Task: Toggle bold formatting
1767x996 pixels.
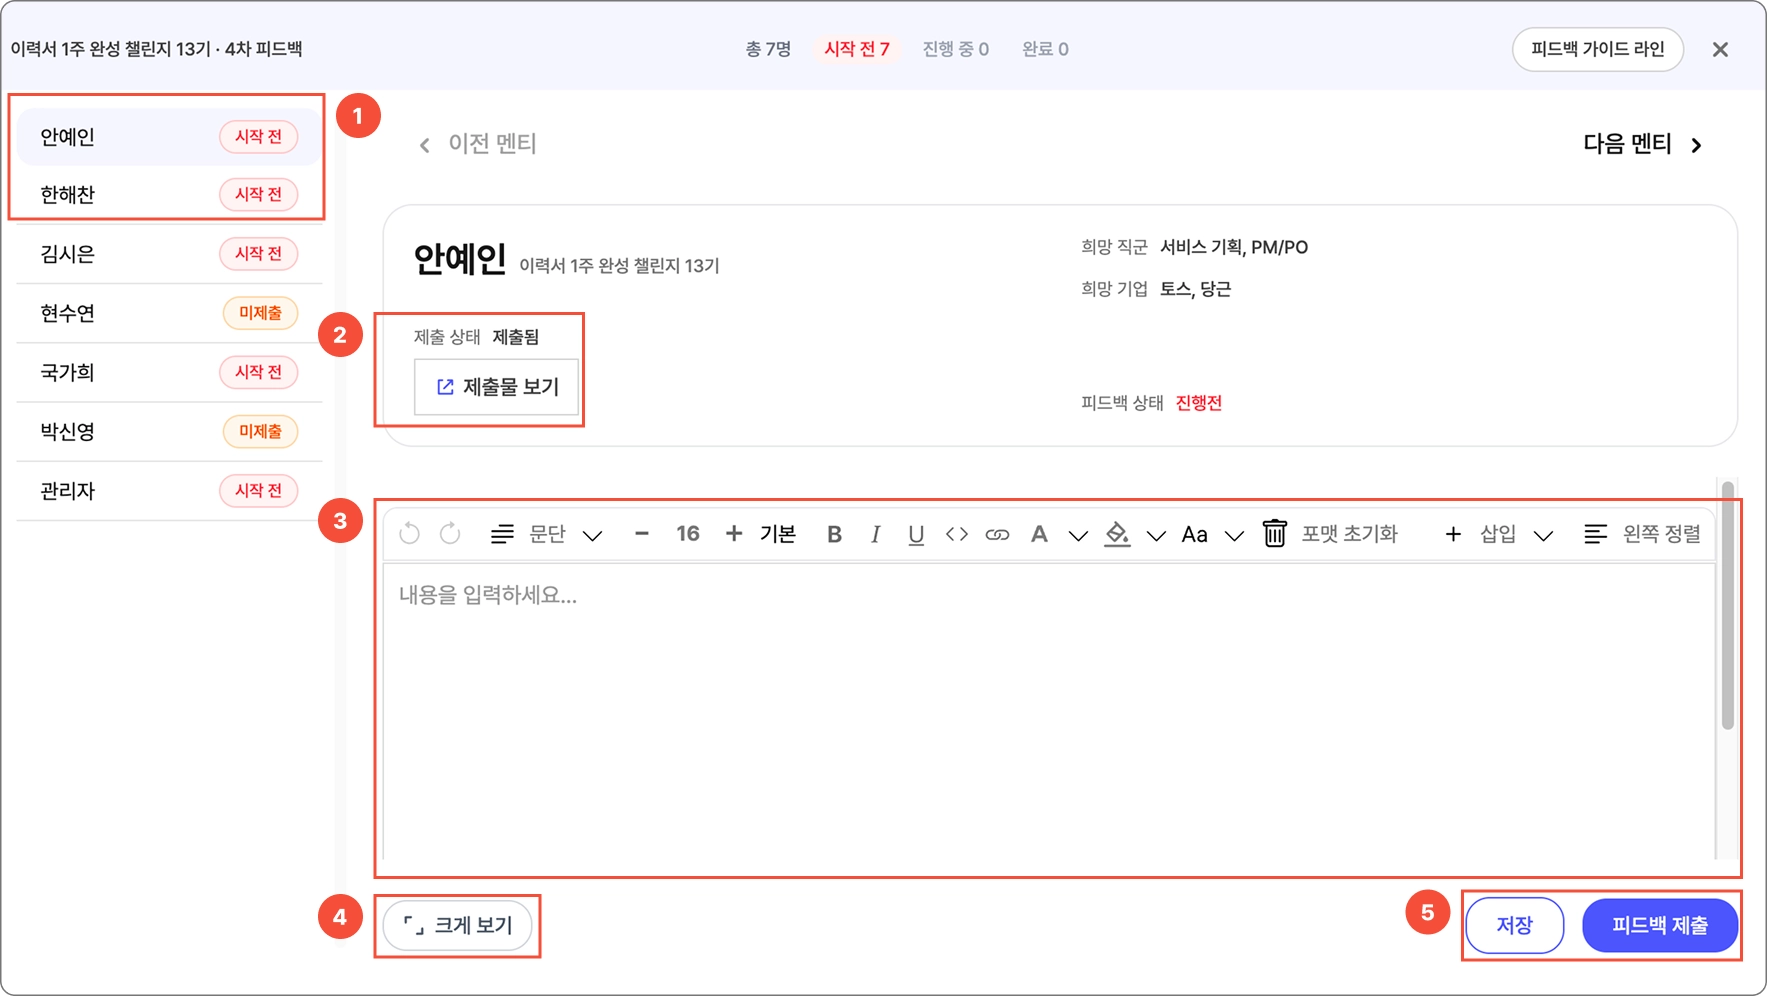Action: 834,534
